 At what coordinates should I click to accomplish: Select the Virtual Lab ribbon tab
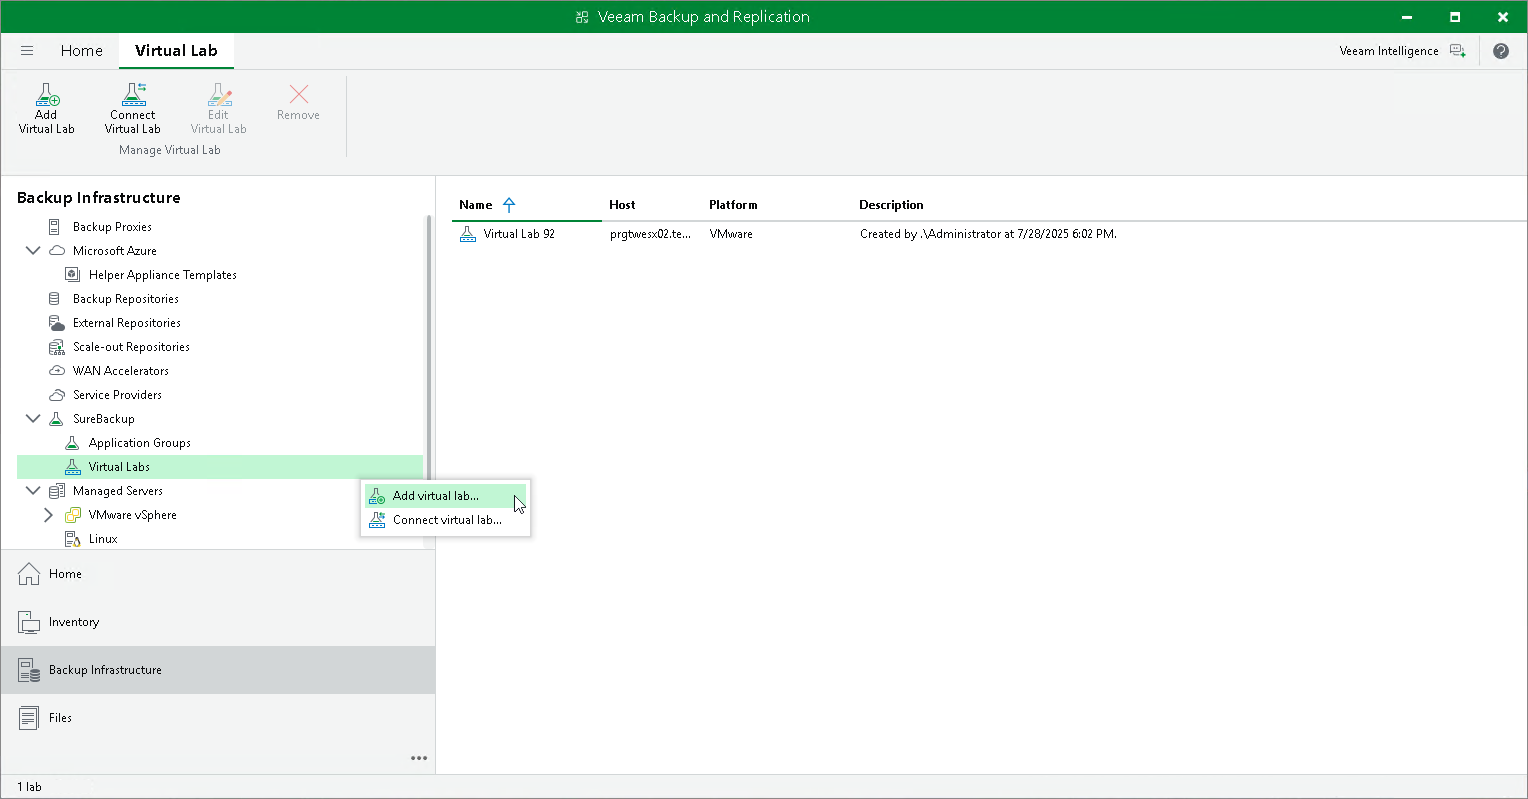click(176, 51)
